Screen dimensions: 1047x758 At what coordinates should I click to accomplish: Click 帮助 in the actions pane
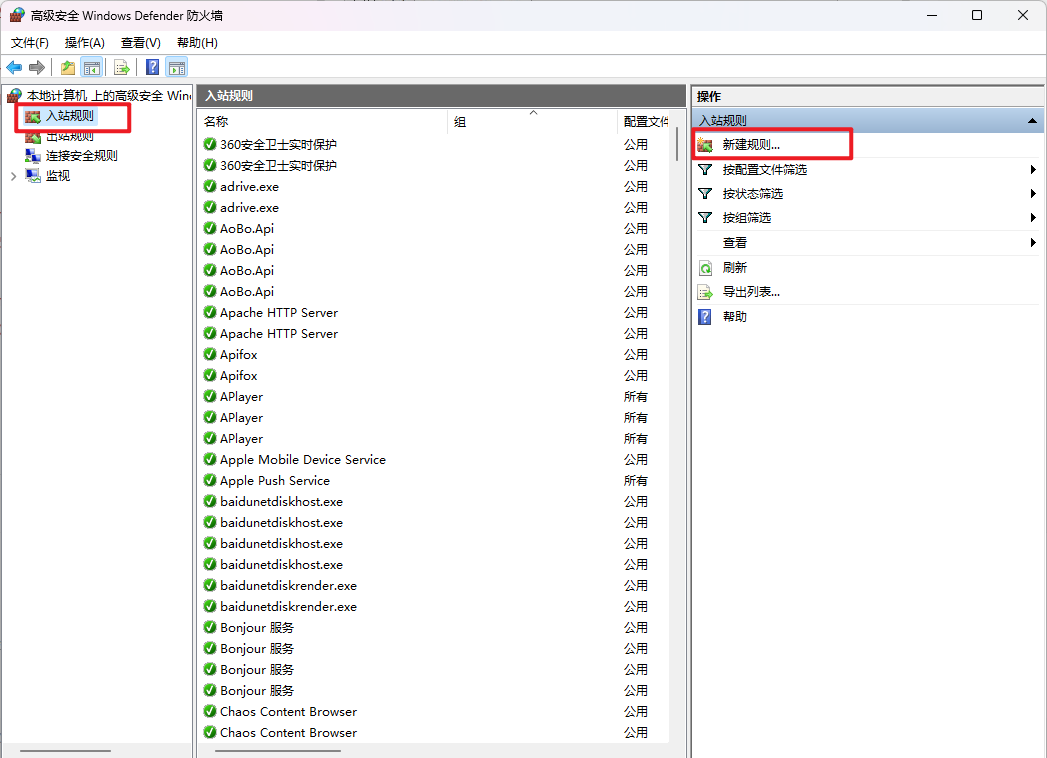(x=735, y=317)
